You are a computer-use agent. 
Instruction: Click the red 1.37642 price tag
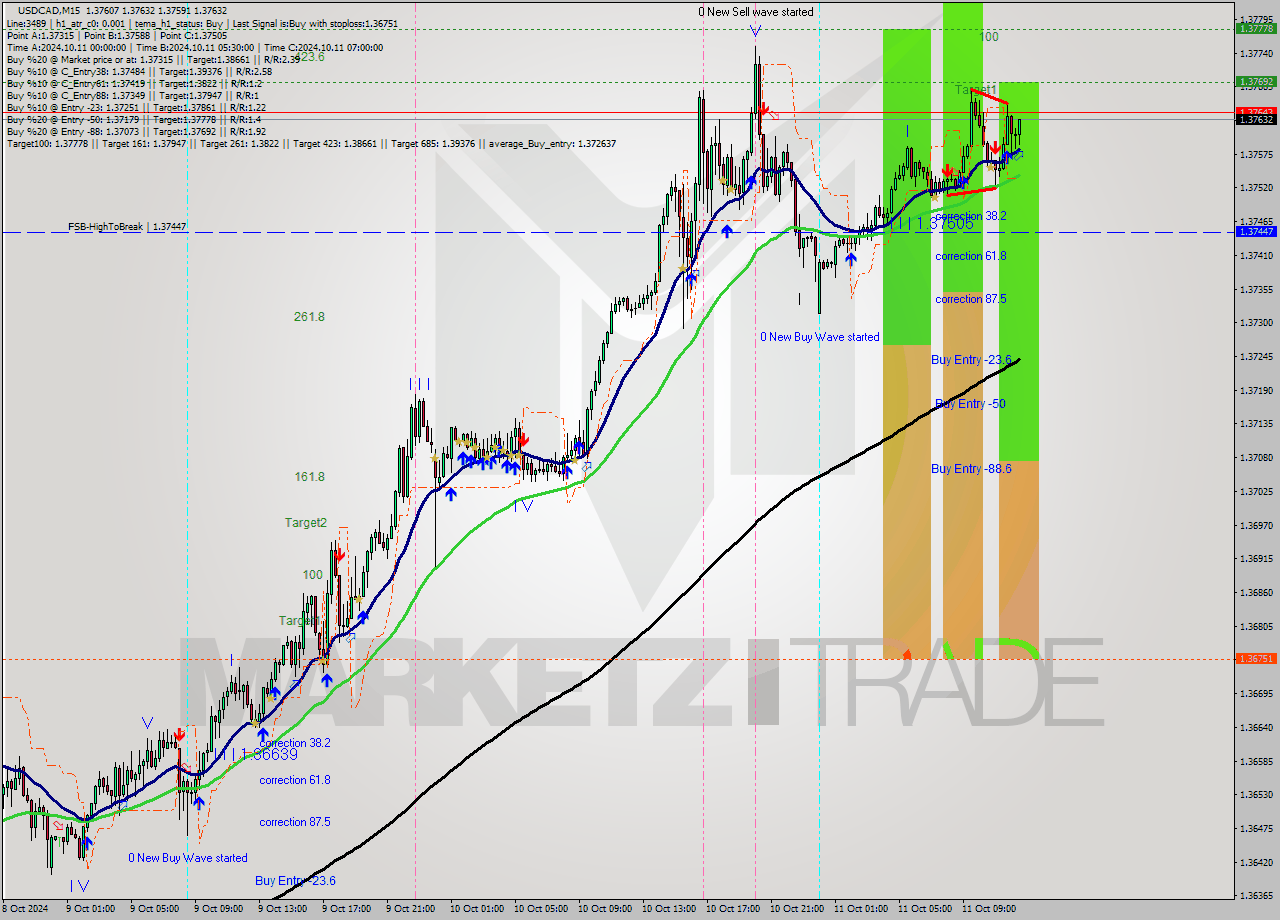(x=1256, y=111)
